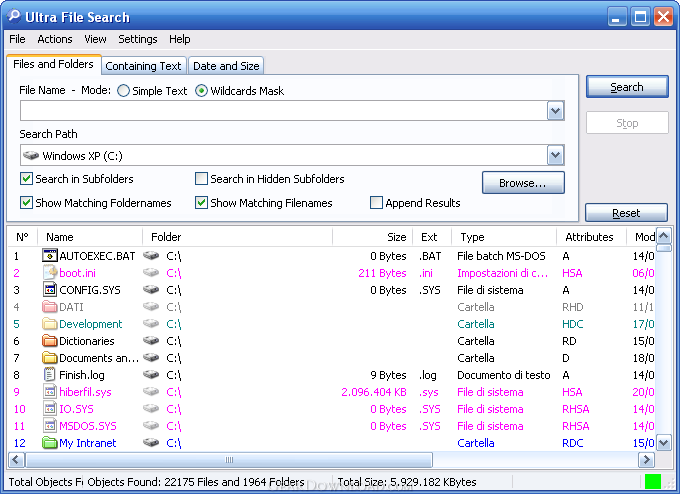The width and height of the screenshot is (680, 494).
Task: Click the CONFIG.SYS file icon
Action: coord(49,290)
